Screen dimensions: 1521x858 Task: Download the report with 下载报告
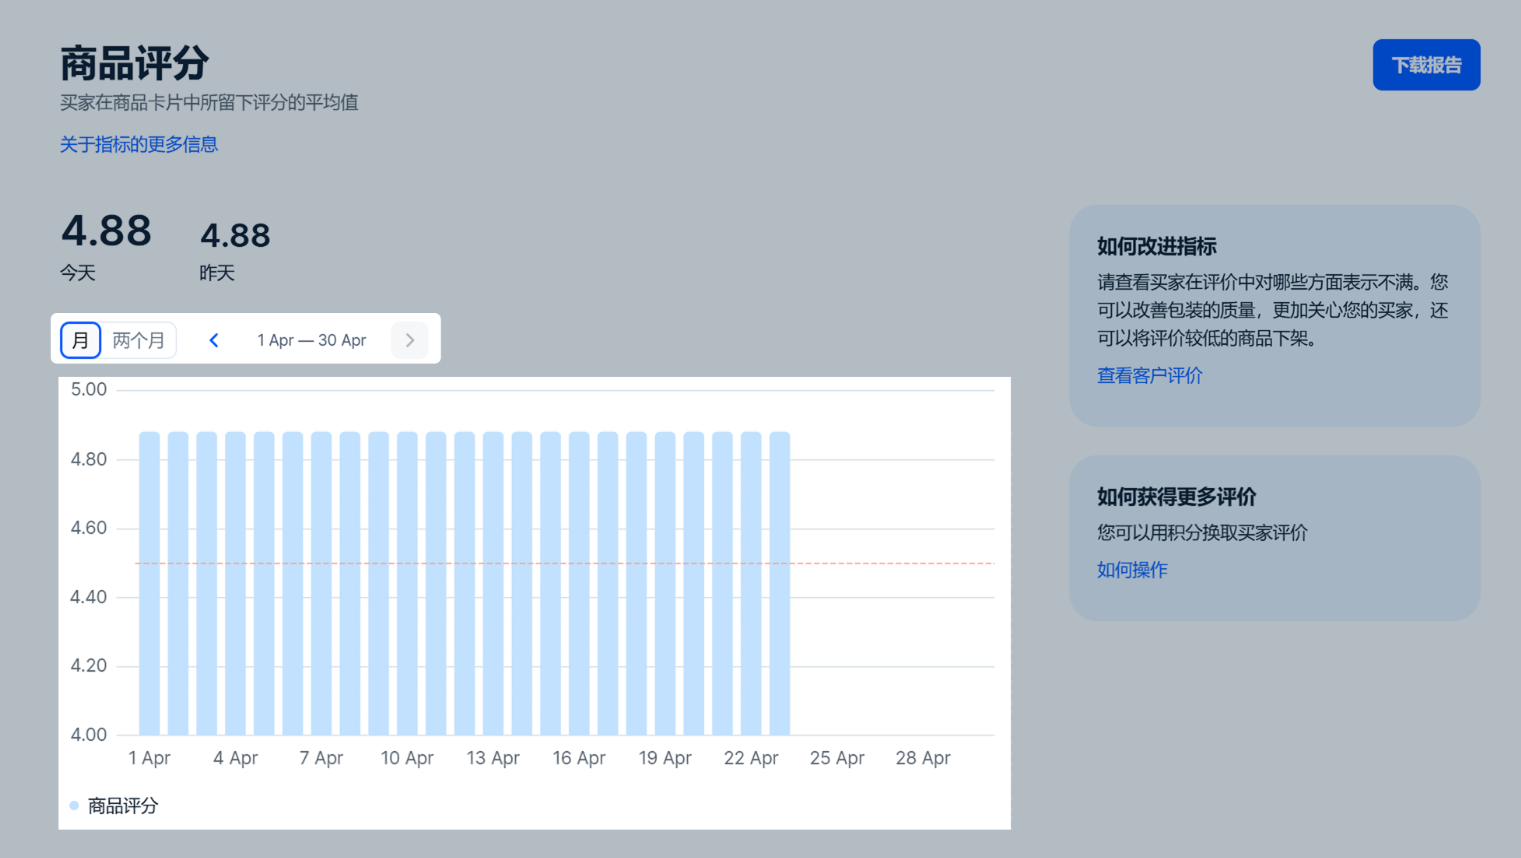(x=1425, y=65)
